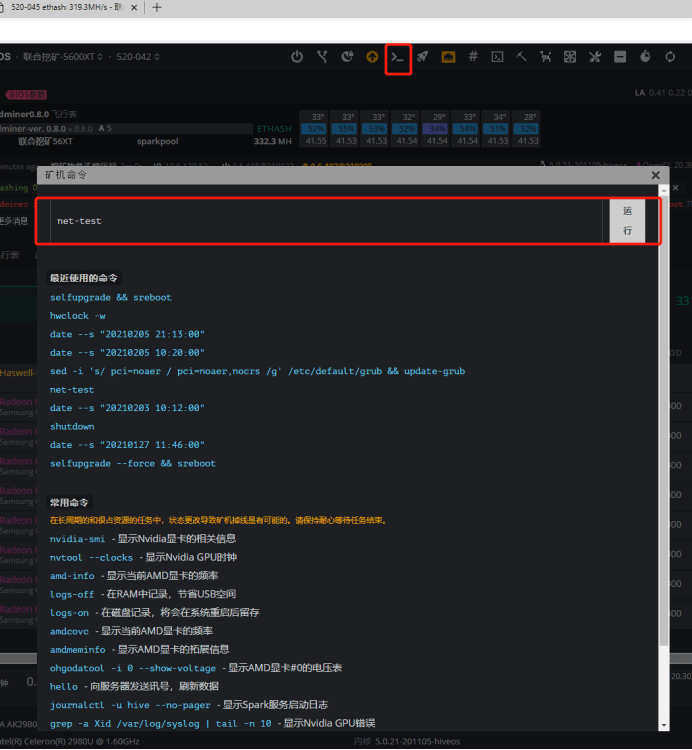Close the 520-045 ethash browser tab
692x750 pixels.
tap(133, 7)
